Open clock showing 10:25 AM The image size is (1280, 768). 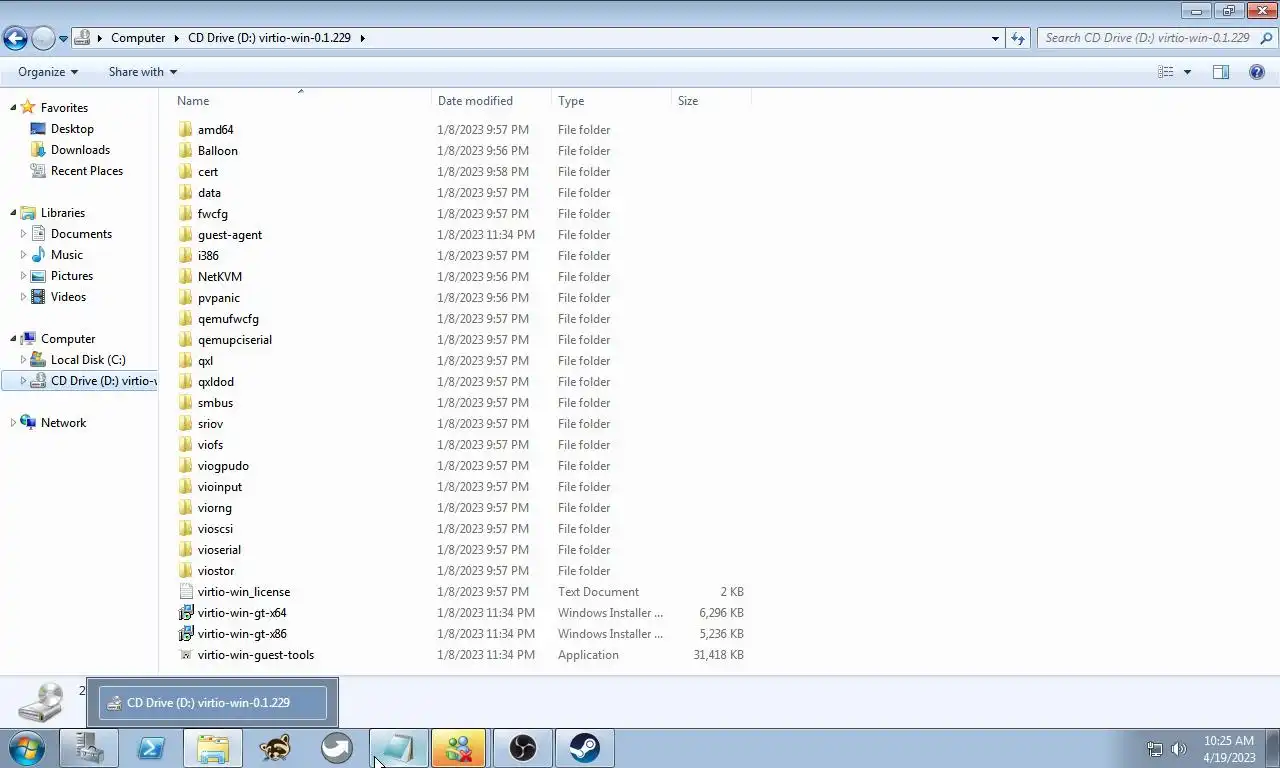click(x=1229, y=749)
